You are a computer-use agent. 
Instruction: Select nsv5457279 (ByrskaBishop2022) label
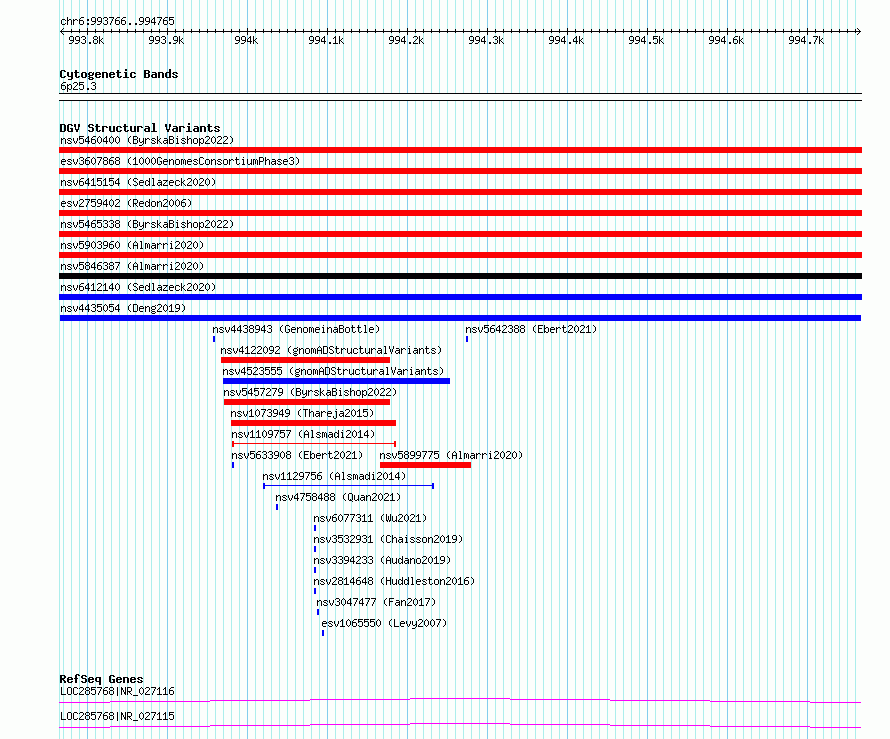[x=310, y=392]
